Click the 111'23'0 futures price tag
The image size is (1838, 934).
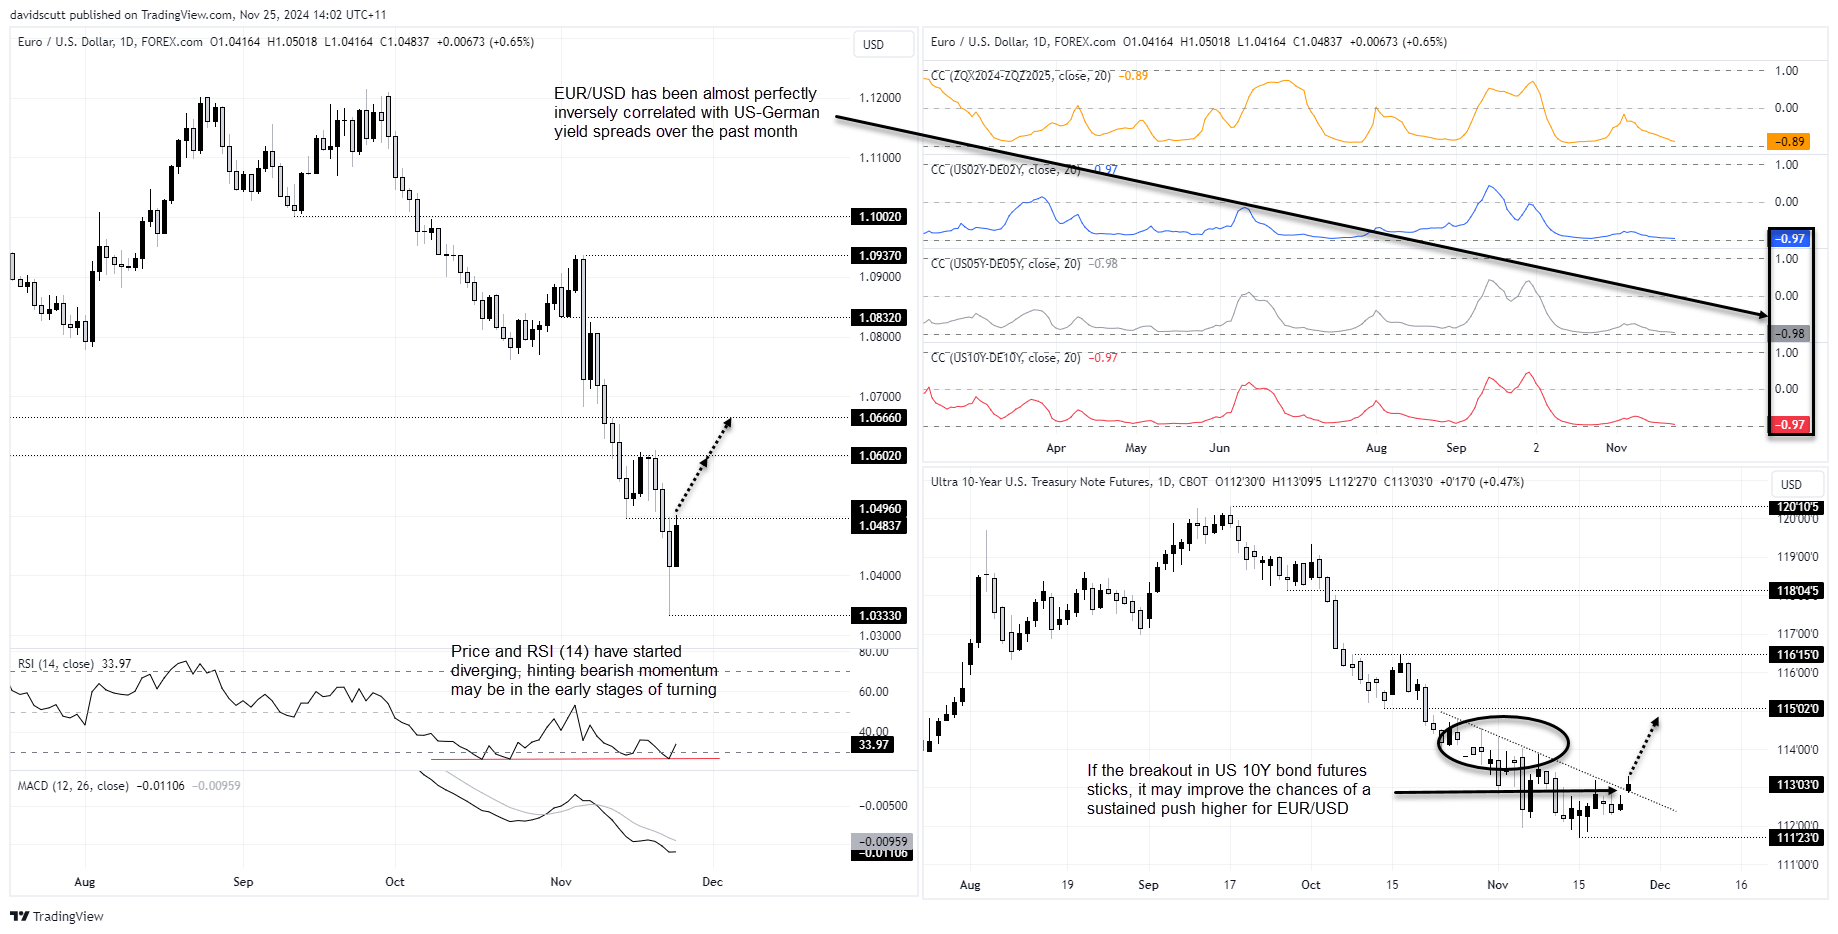[1797, 838]
